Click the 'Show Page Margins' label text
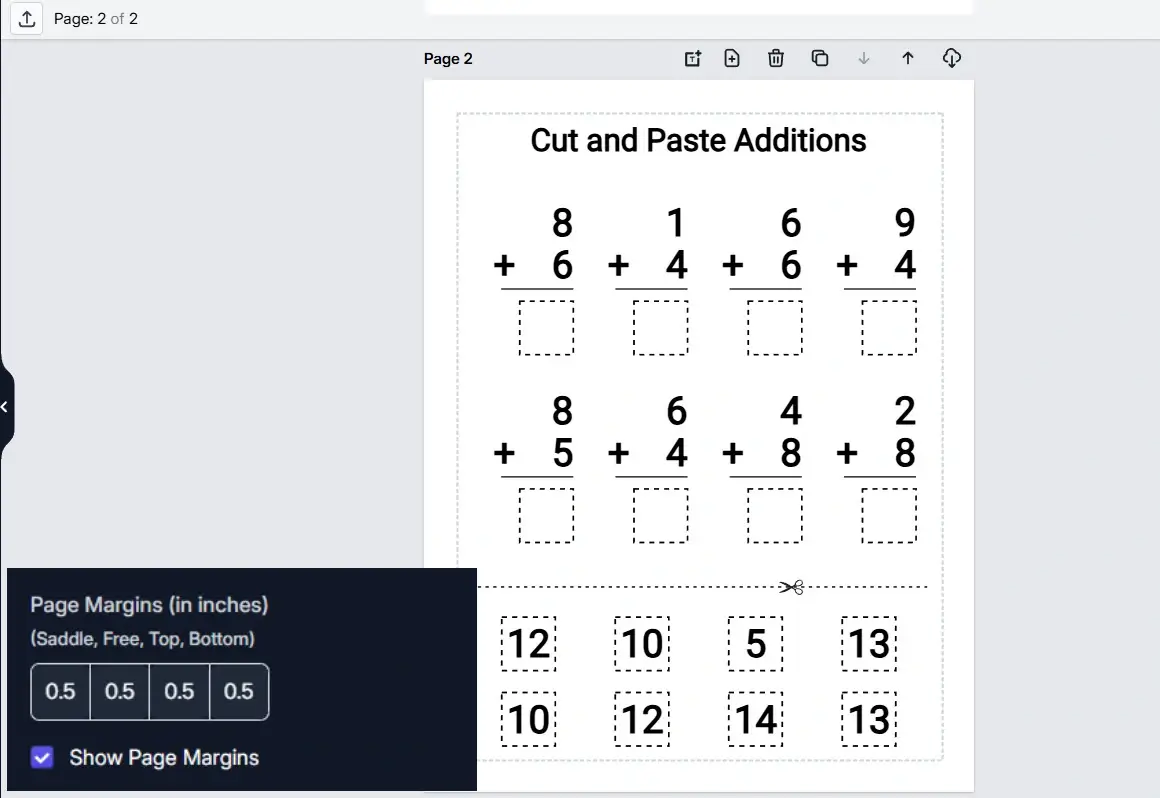 (x=164, y=758)
